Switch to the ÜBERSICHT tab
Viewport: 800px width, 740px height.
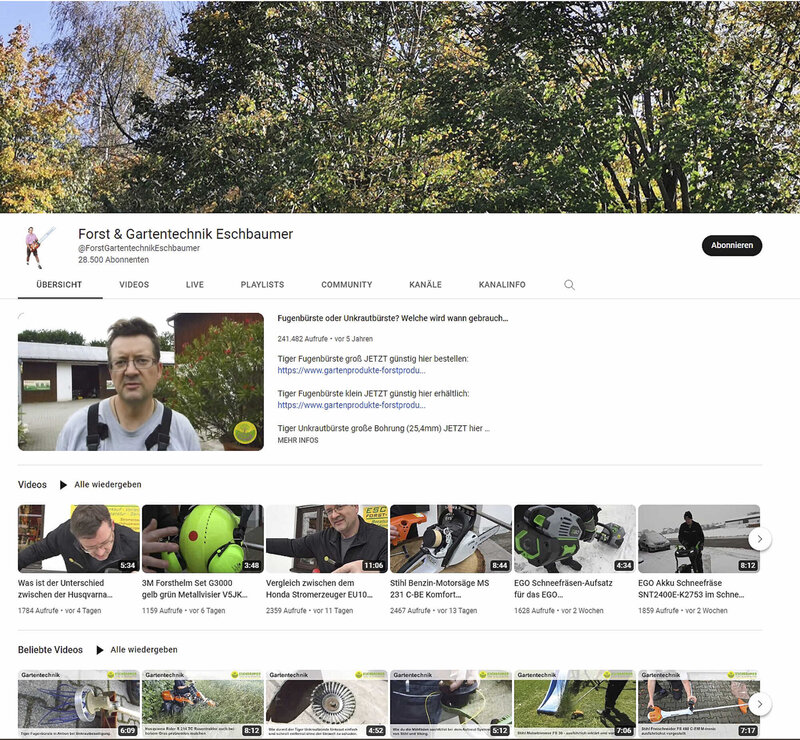point(59,285)
